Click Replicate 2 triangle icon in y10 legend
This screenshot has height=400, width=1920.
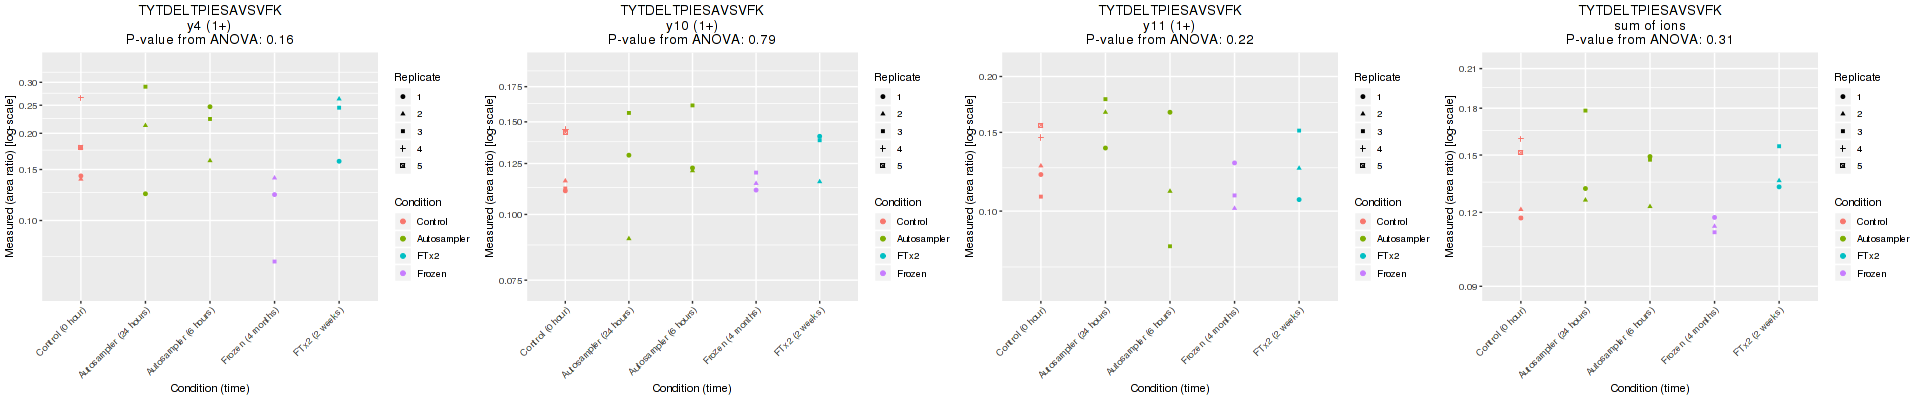click(882, 114)
